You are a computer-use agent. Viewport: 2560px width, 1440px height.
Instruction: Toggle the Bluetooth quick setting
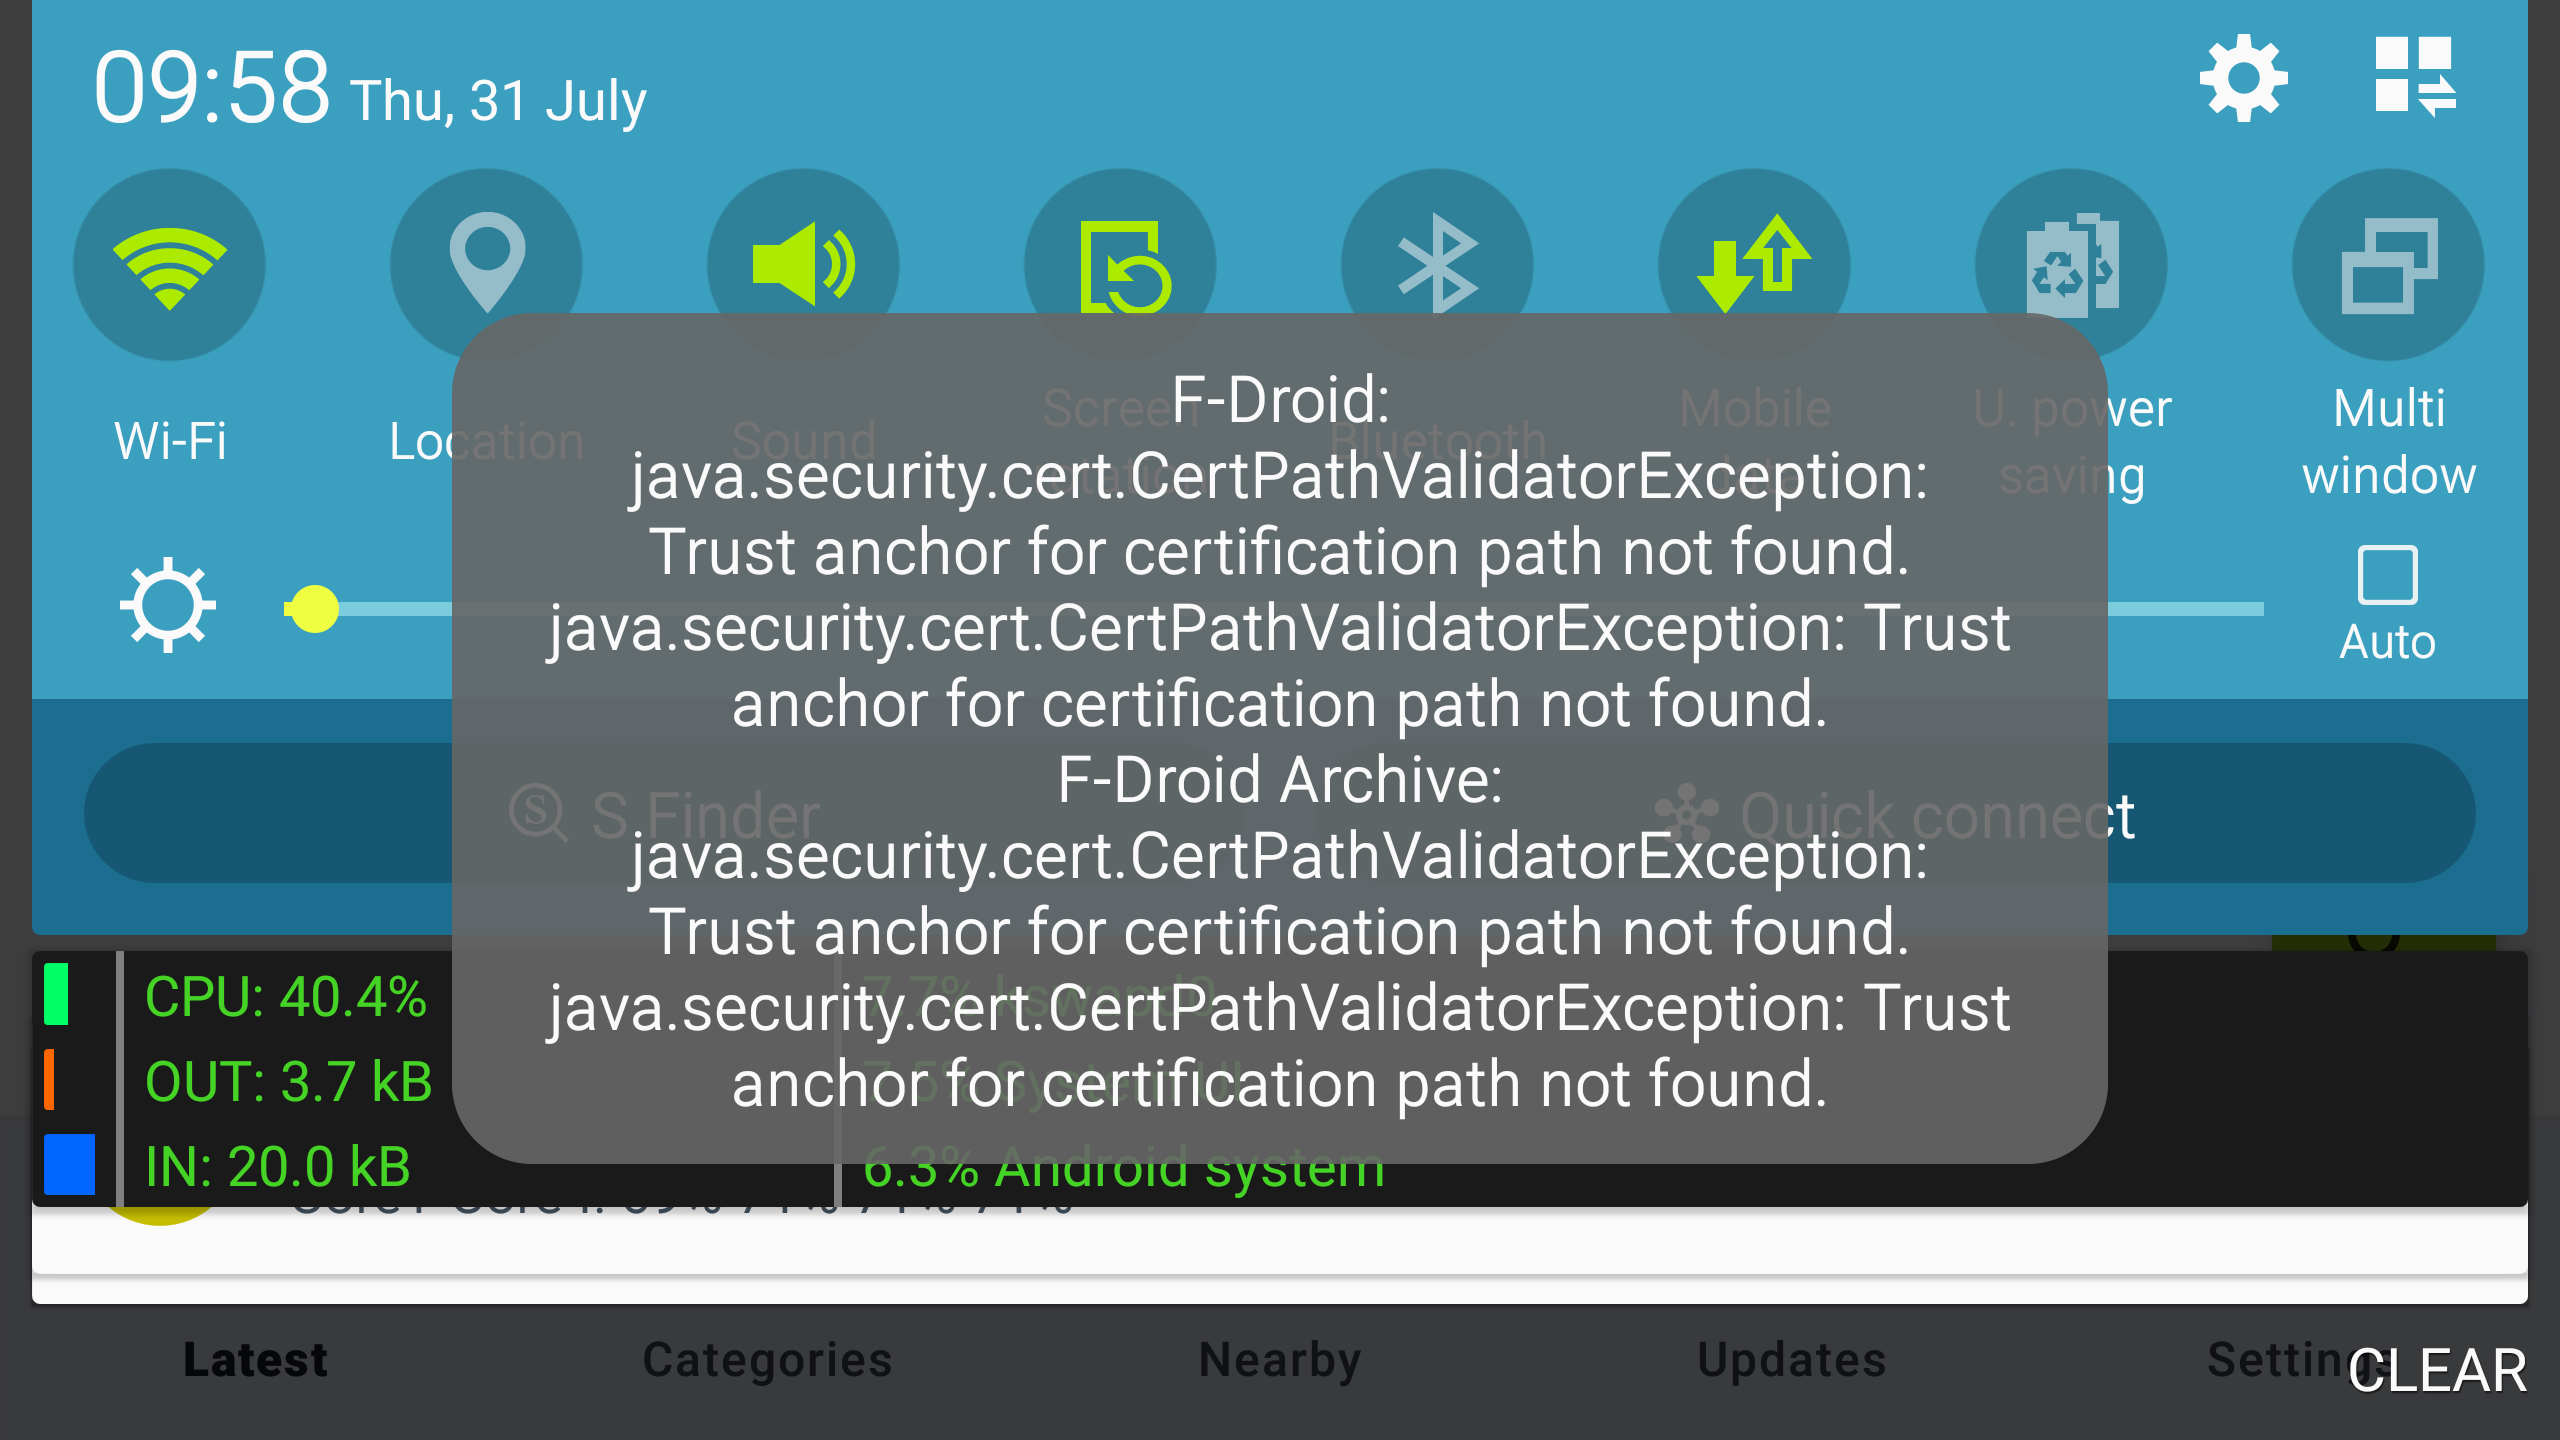(x=1437, y=265)
